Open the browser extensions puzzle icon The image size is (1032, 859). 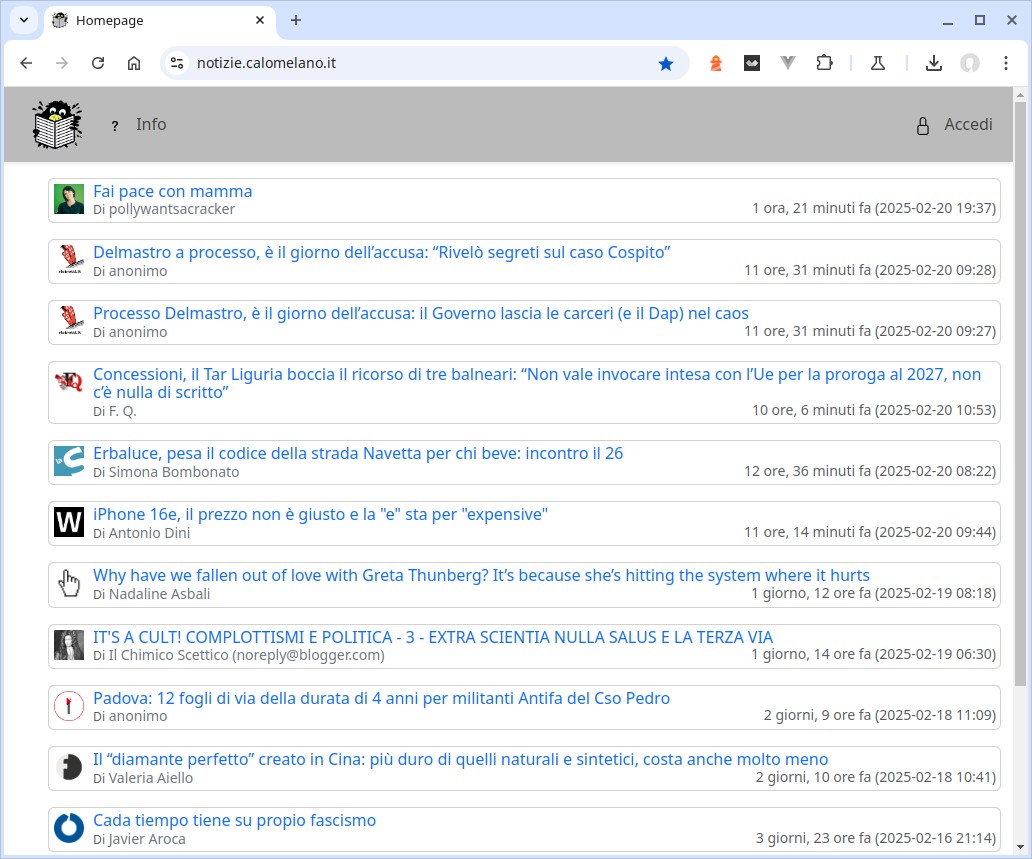coord(824,62)
